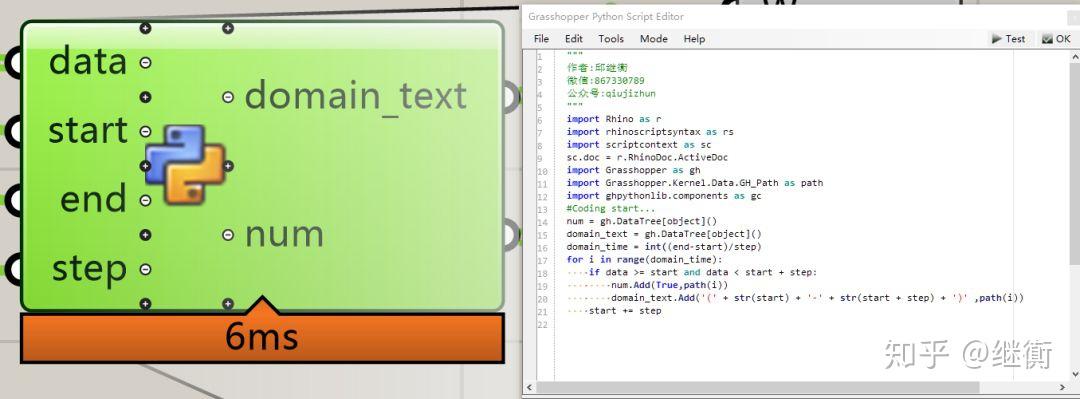Image resolution: width=1080 pixels, height=399 pixels.
Task: Insert input parameter between start and end
Action: (145, 166)
